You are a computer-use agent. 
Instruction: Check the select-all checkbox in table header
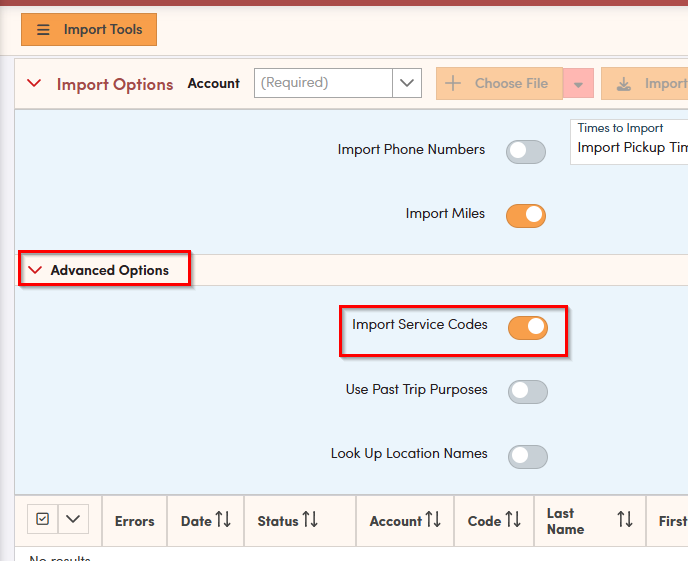42,519
